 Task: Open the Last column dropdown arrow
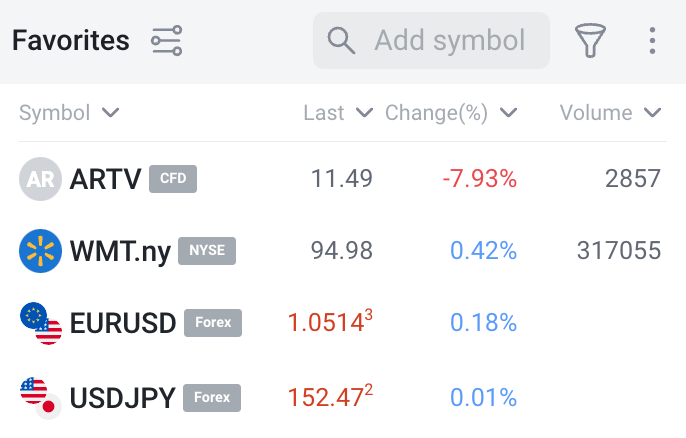364,113
